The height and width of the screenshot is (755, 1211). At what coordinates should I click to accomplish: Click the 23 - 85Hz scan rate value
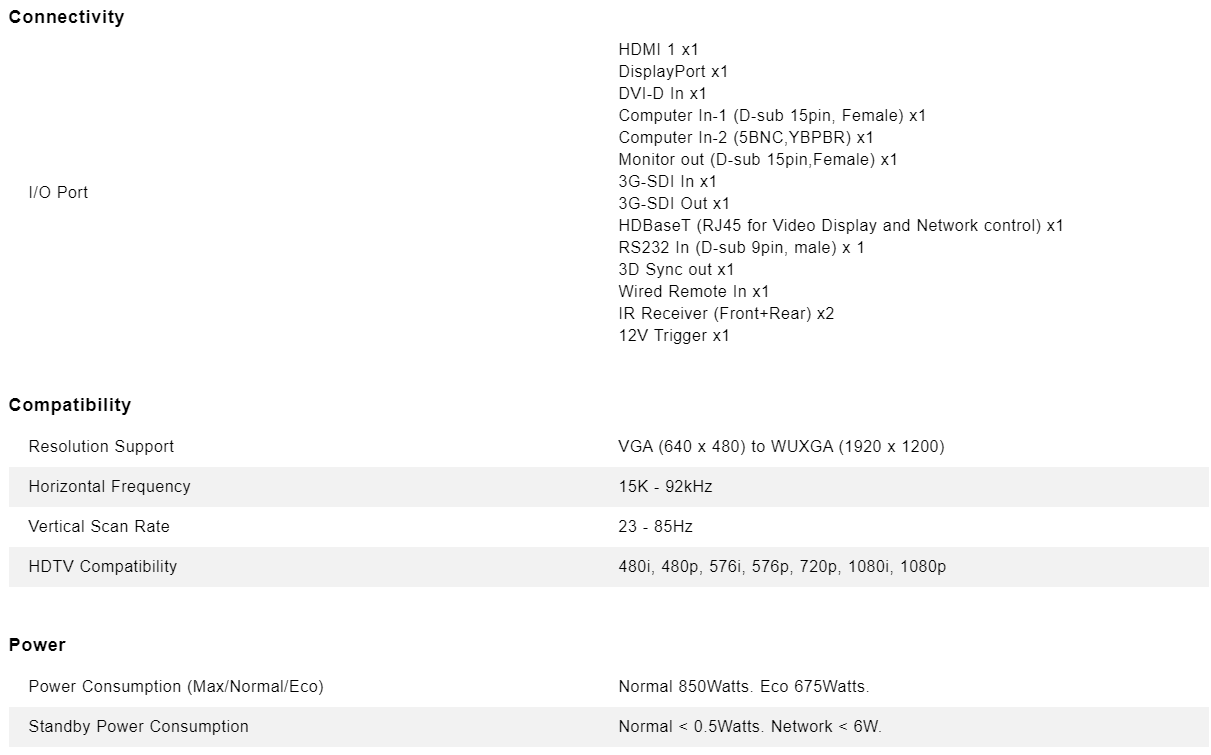pyautogui.click(x=655, y=526)
